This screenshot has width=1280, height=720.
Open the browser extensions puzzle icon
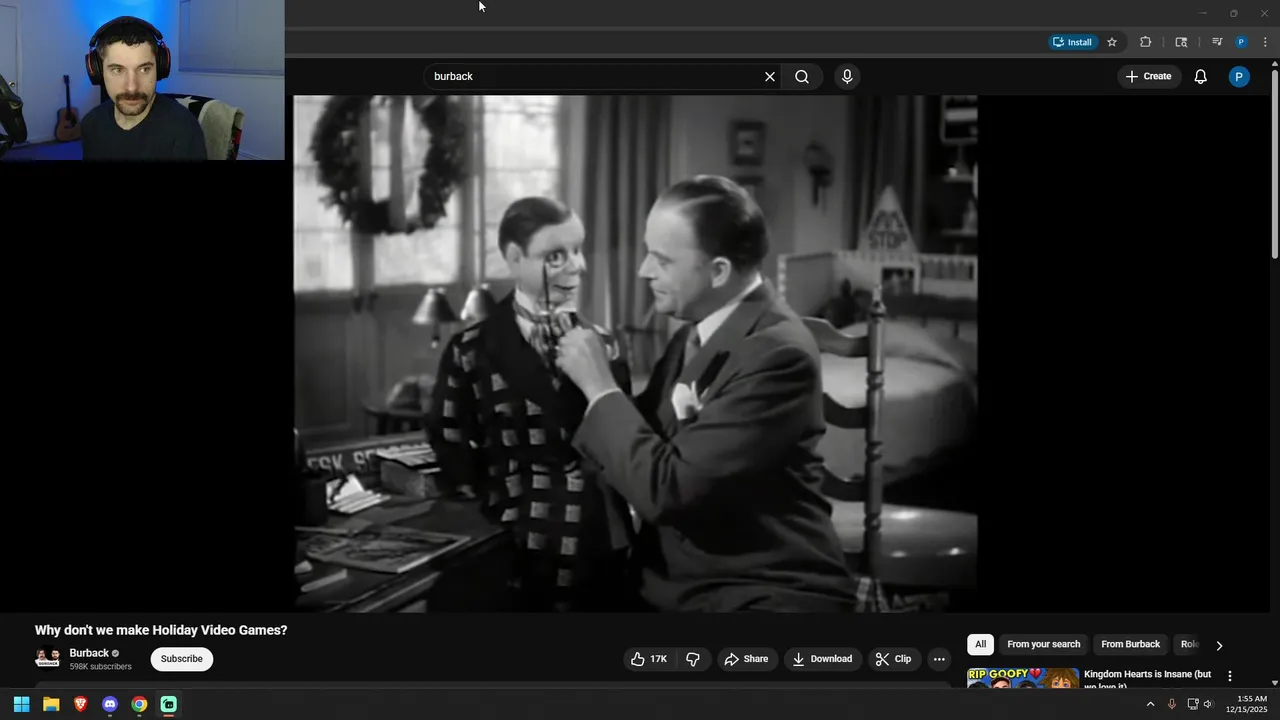[x=1146, y=42]
